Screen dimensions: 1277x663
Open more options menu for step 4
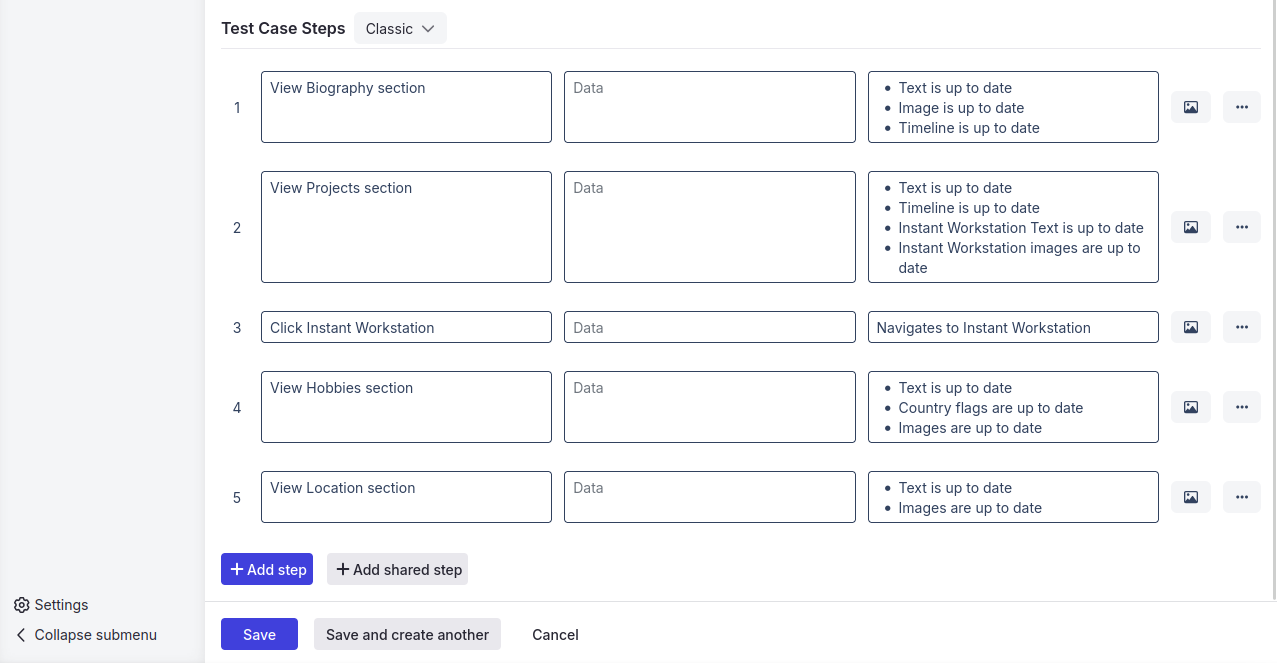pyautogui.click(x=1242, y=407)
